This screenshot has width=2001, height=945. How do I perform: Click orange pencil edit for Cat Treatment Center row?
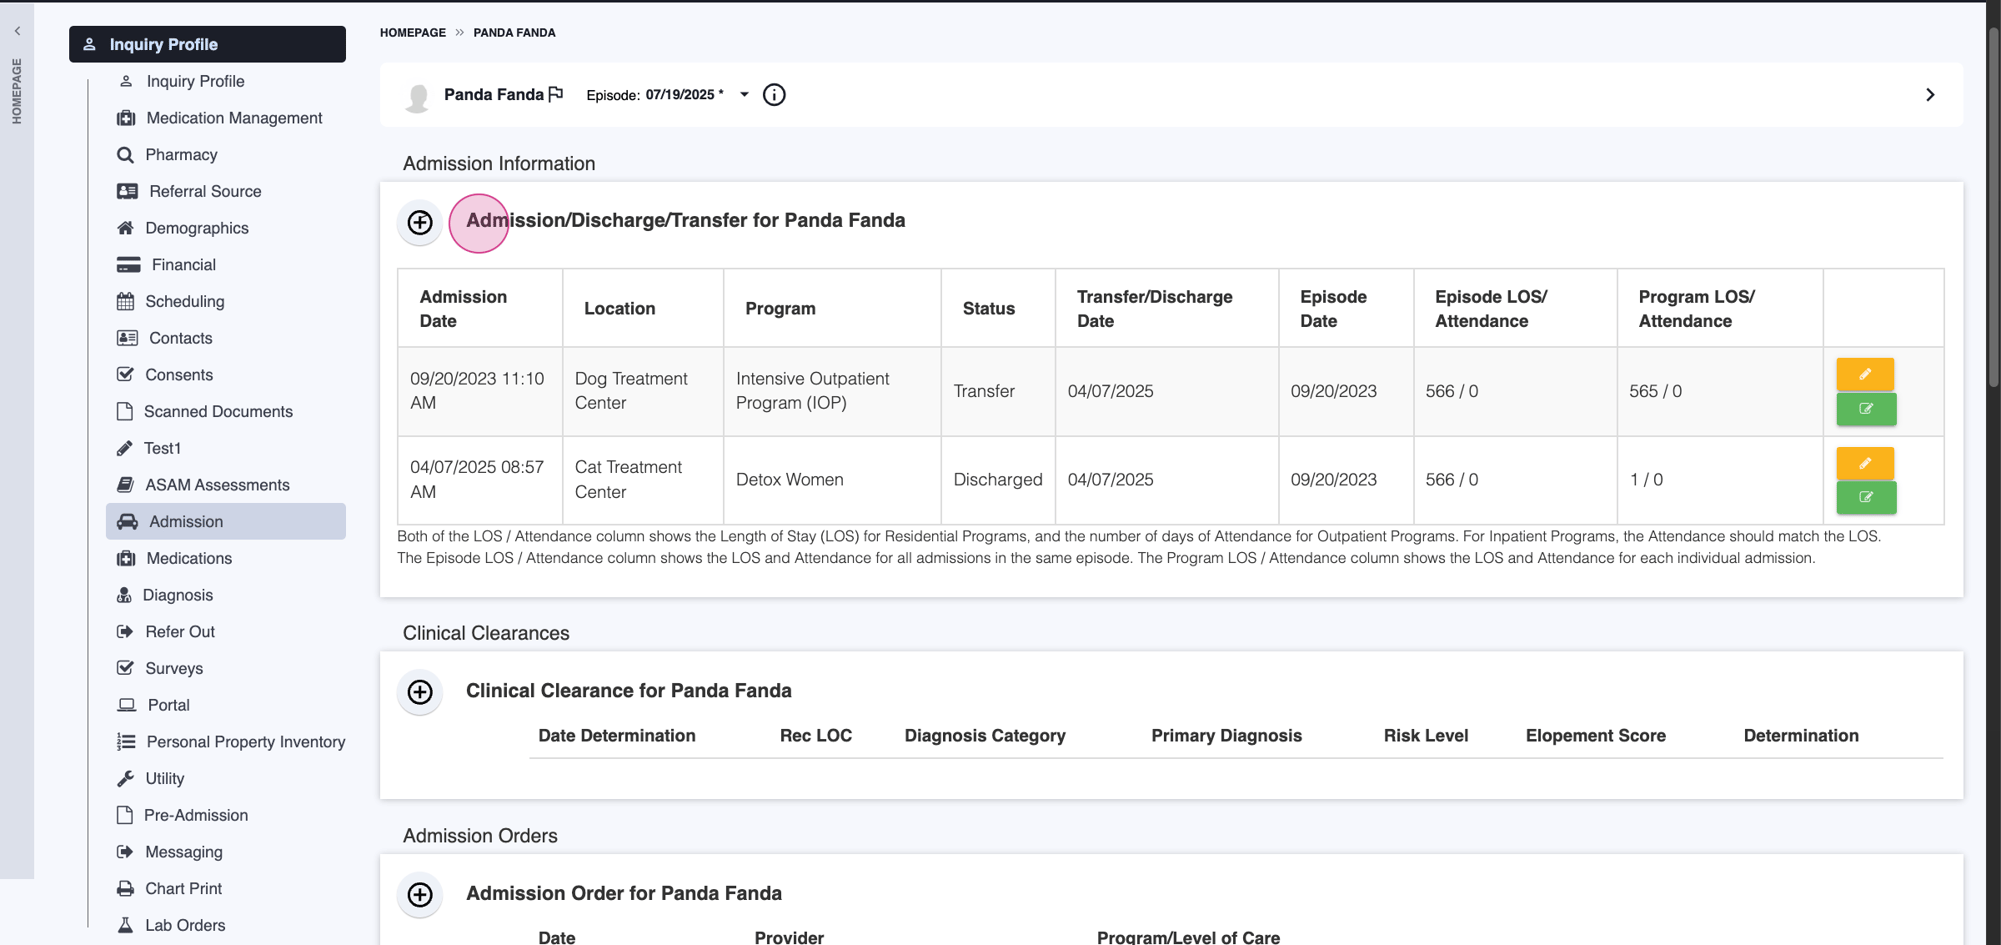1865,463
